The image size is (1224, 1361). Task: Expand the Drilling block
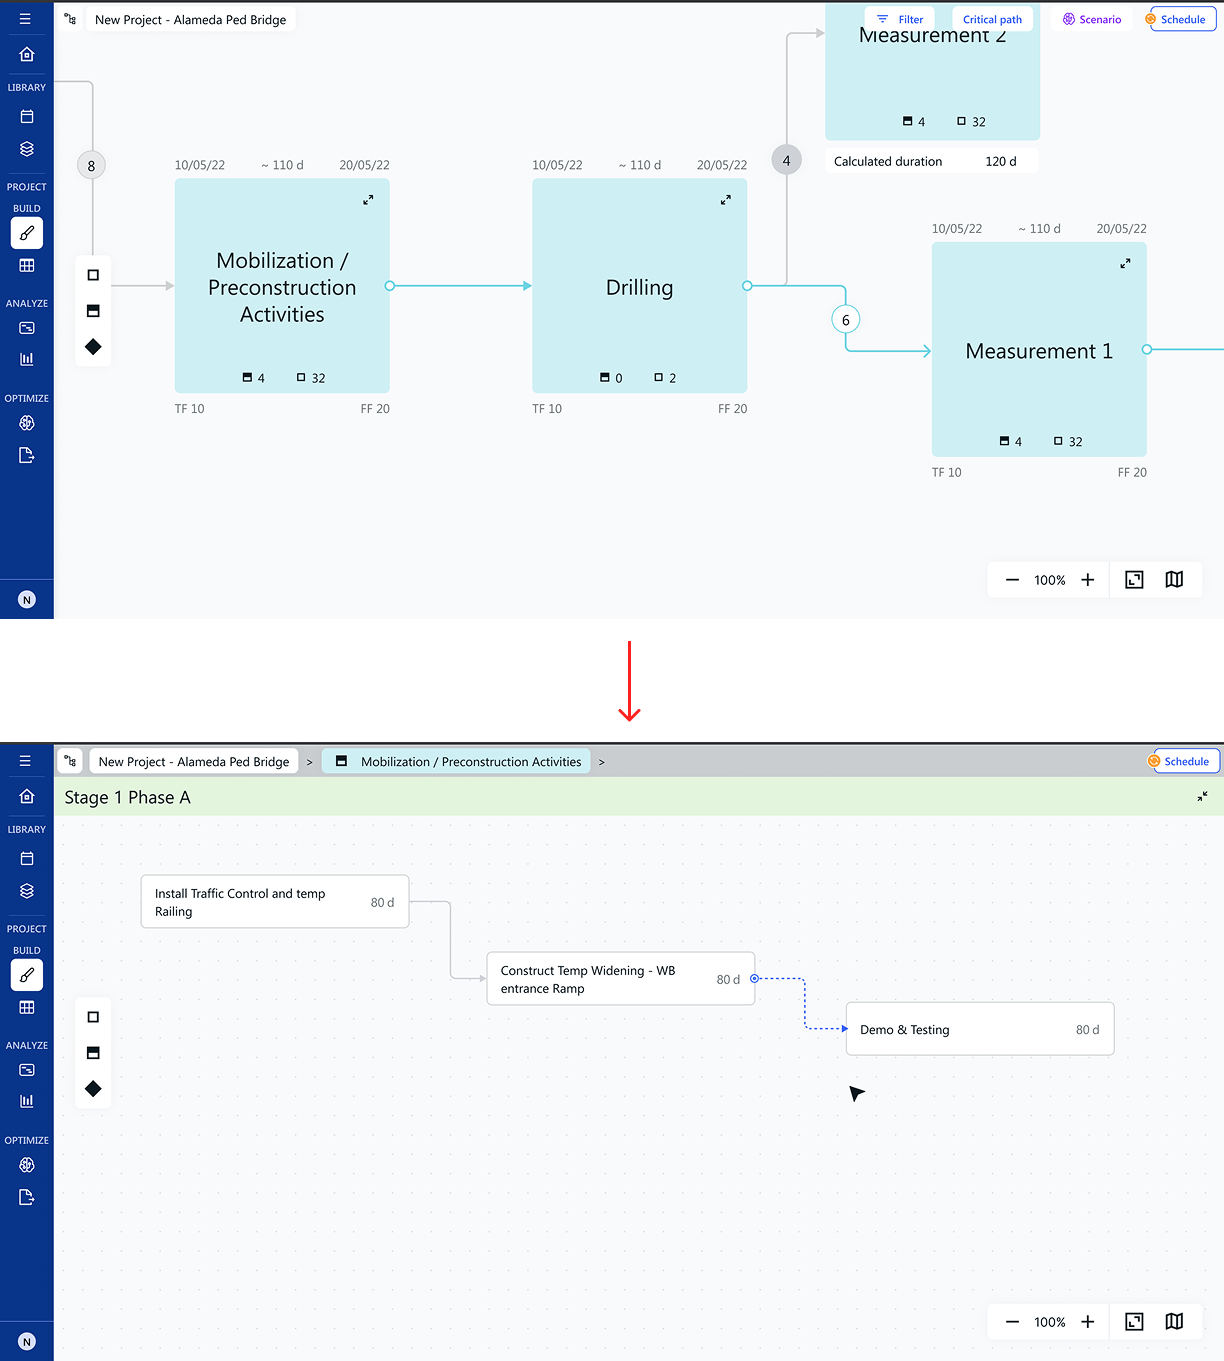(726, 200)
